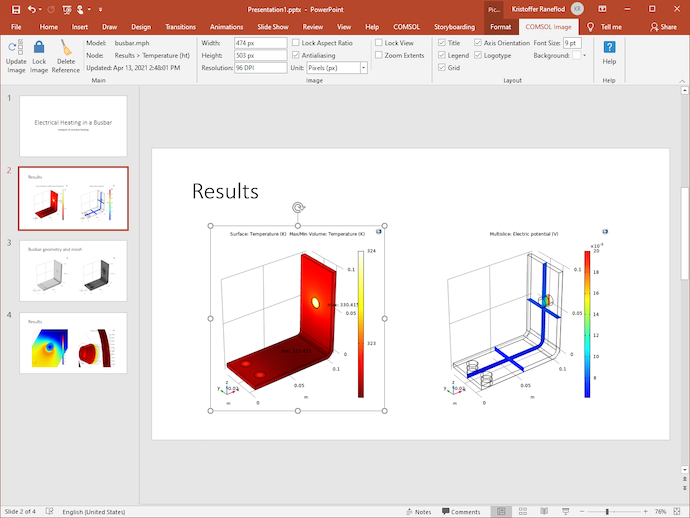Click English (United States) language button

coord(94,511)
